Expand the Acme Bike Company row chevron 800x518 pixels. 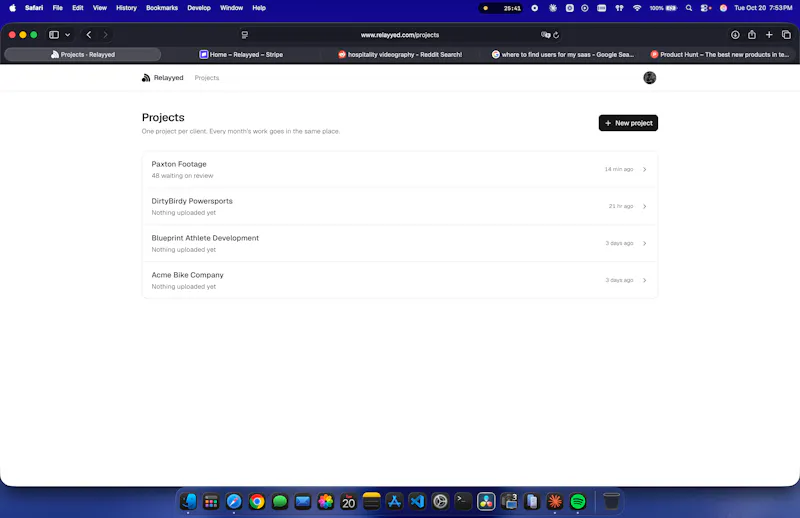click(x=645, y=280)
